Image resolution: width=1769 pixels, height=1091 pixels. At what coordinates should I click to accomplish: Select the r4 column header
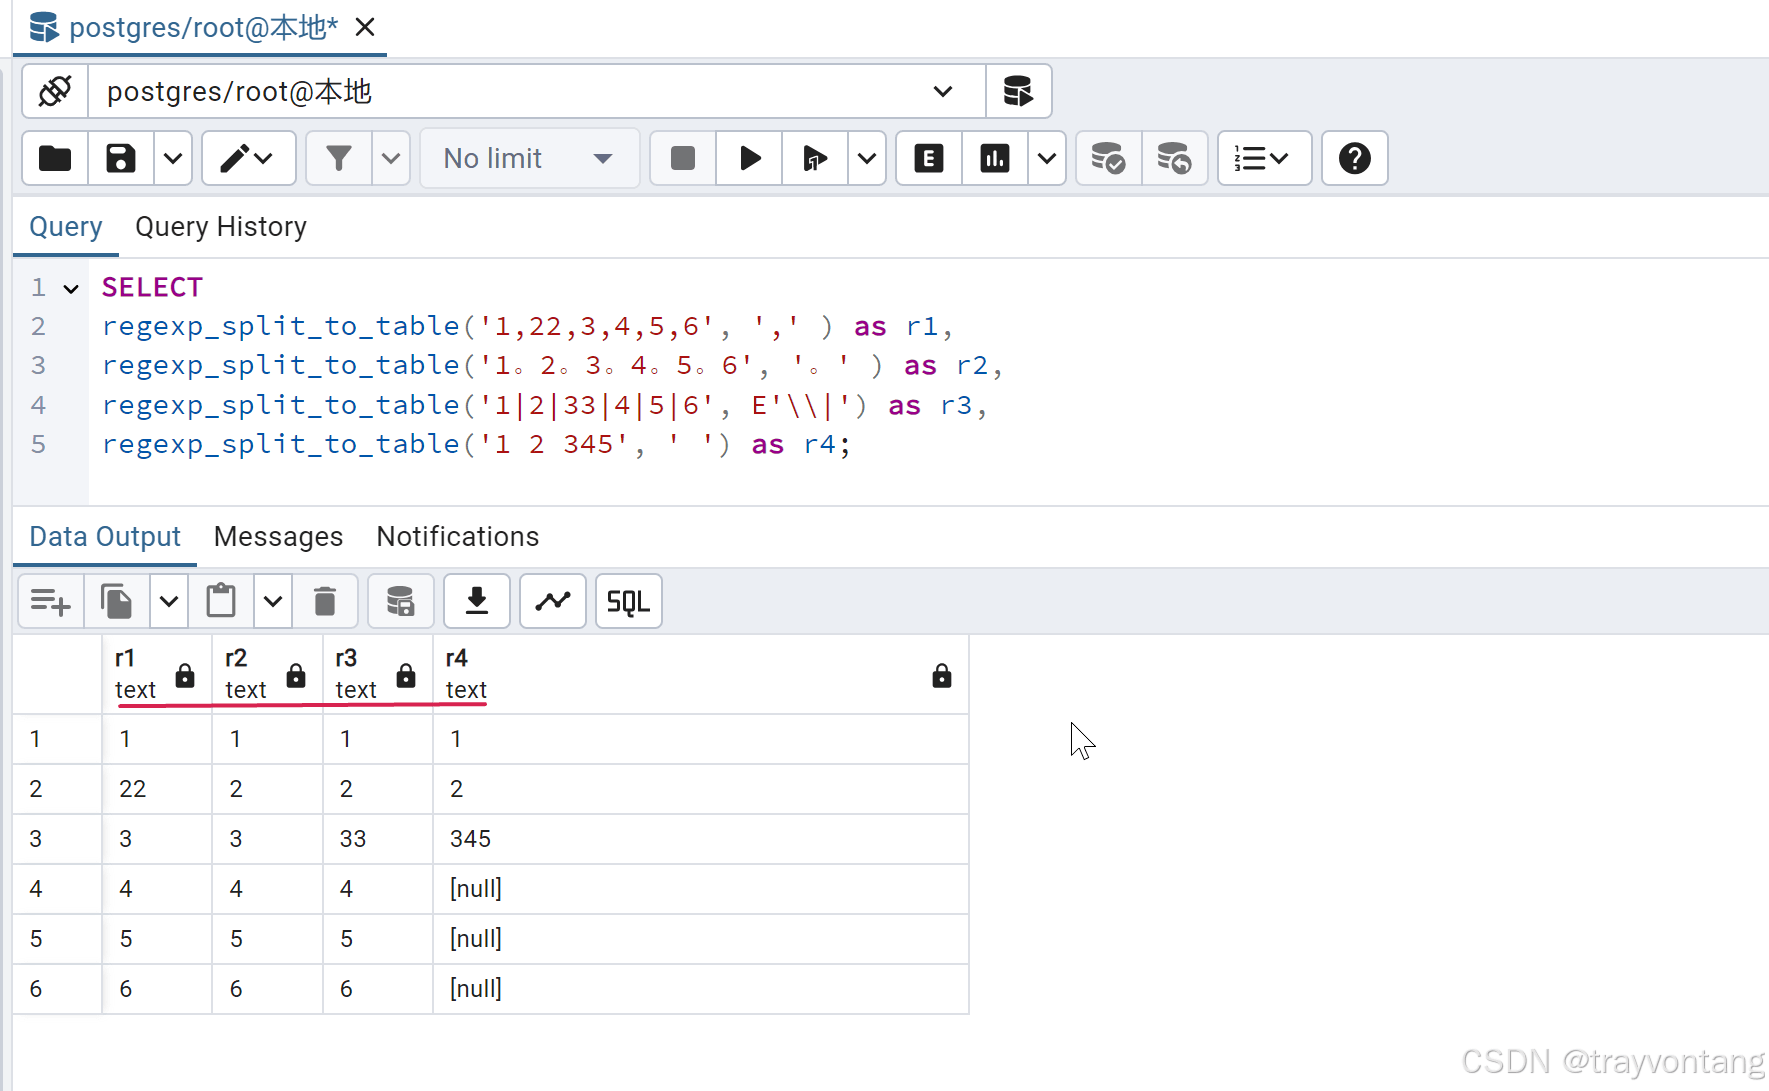pyautogui.click(x=701, y=674)
